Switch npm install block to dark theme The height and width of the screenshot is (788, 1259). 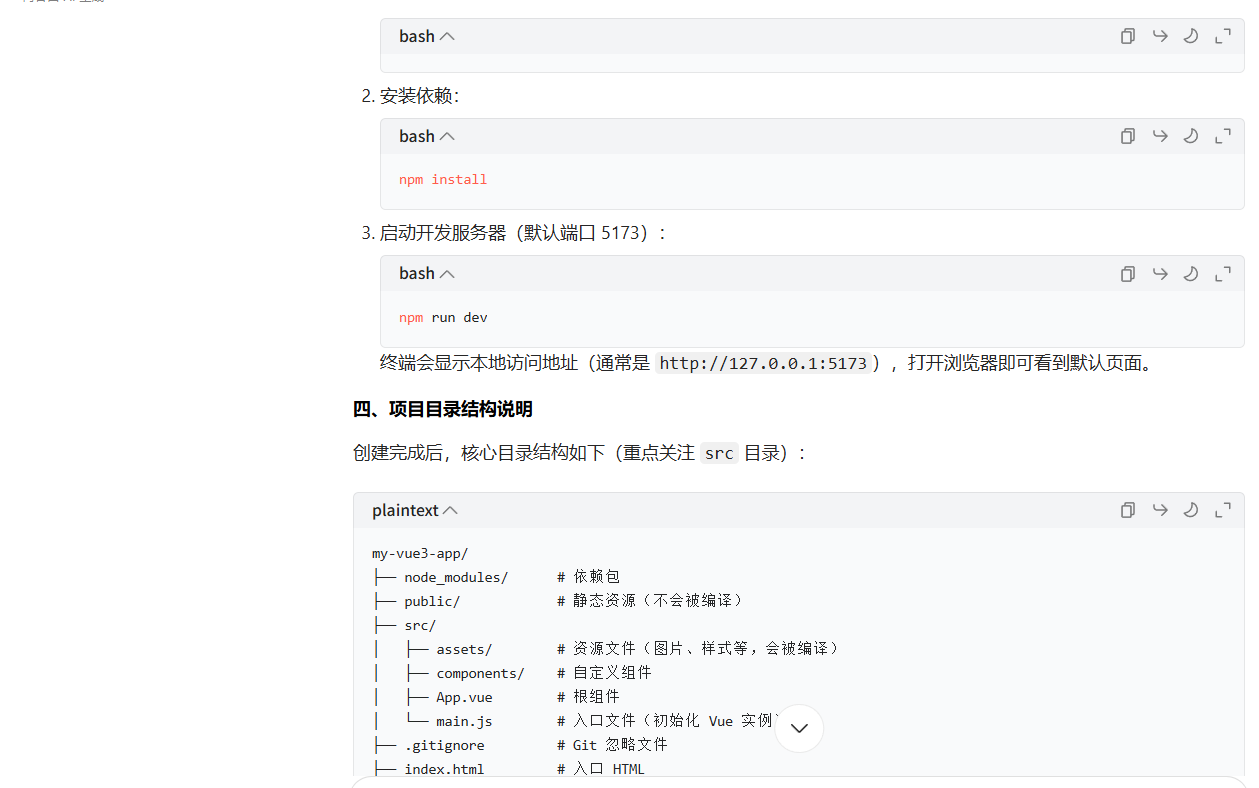1191,136
